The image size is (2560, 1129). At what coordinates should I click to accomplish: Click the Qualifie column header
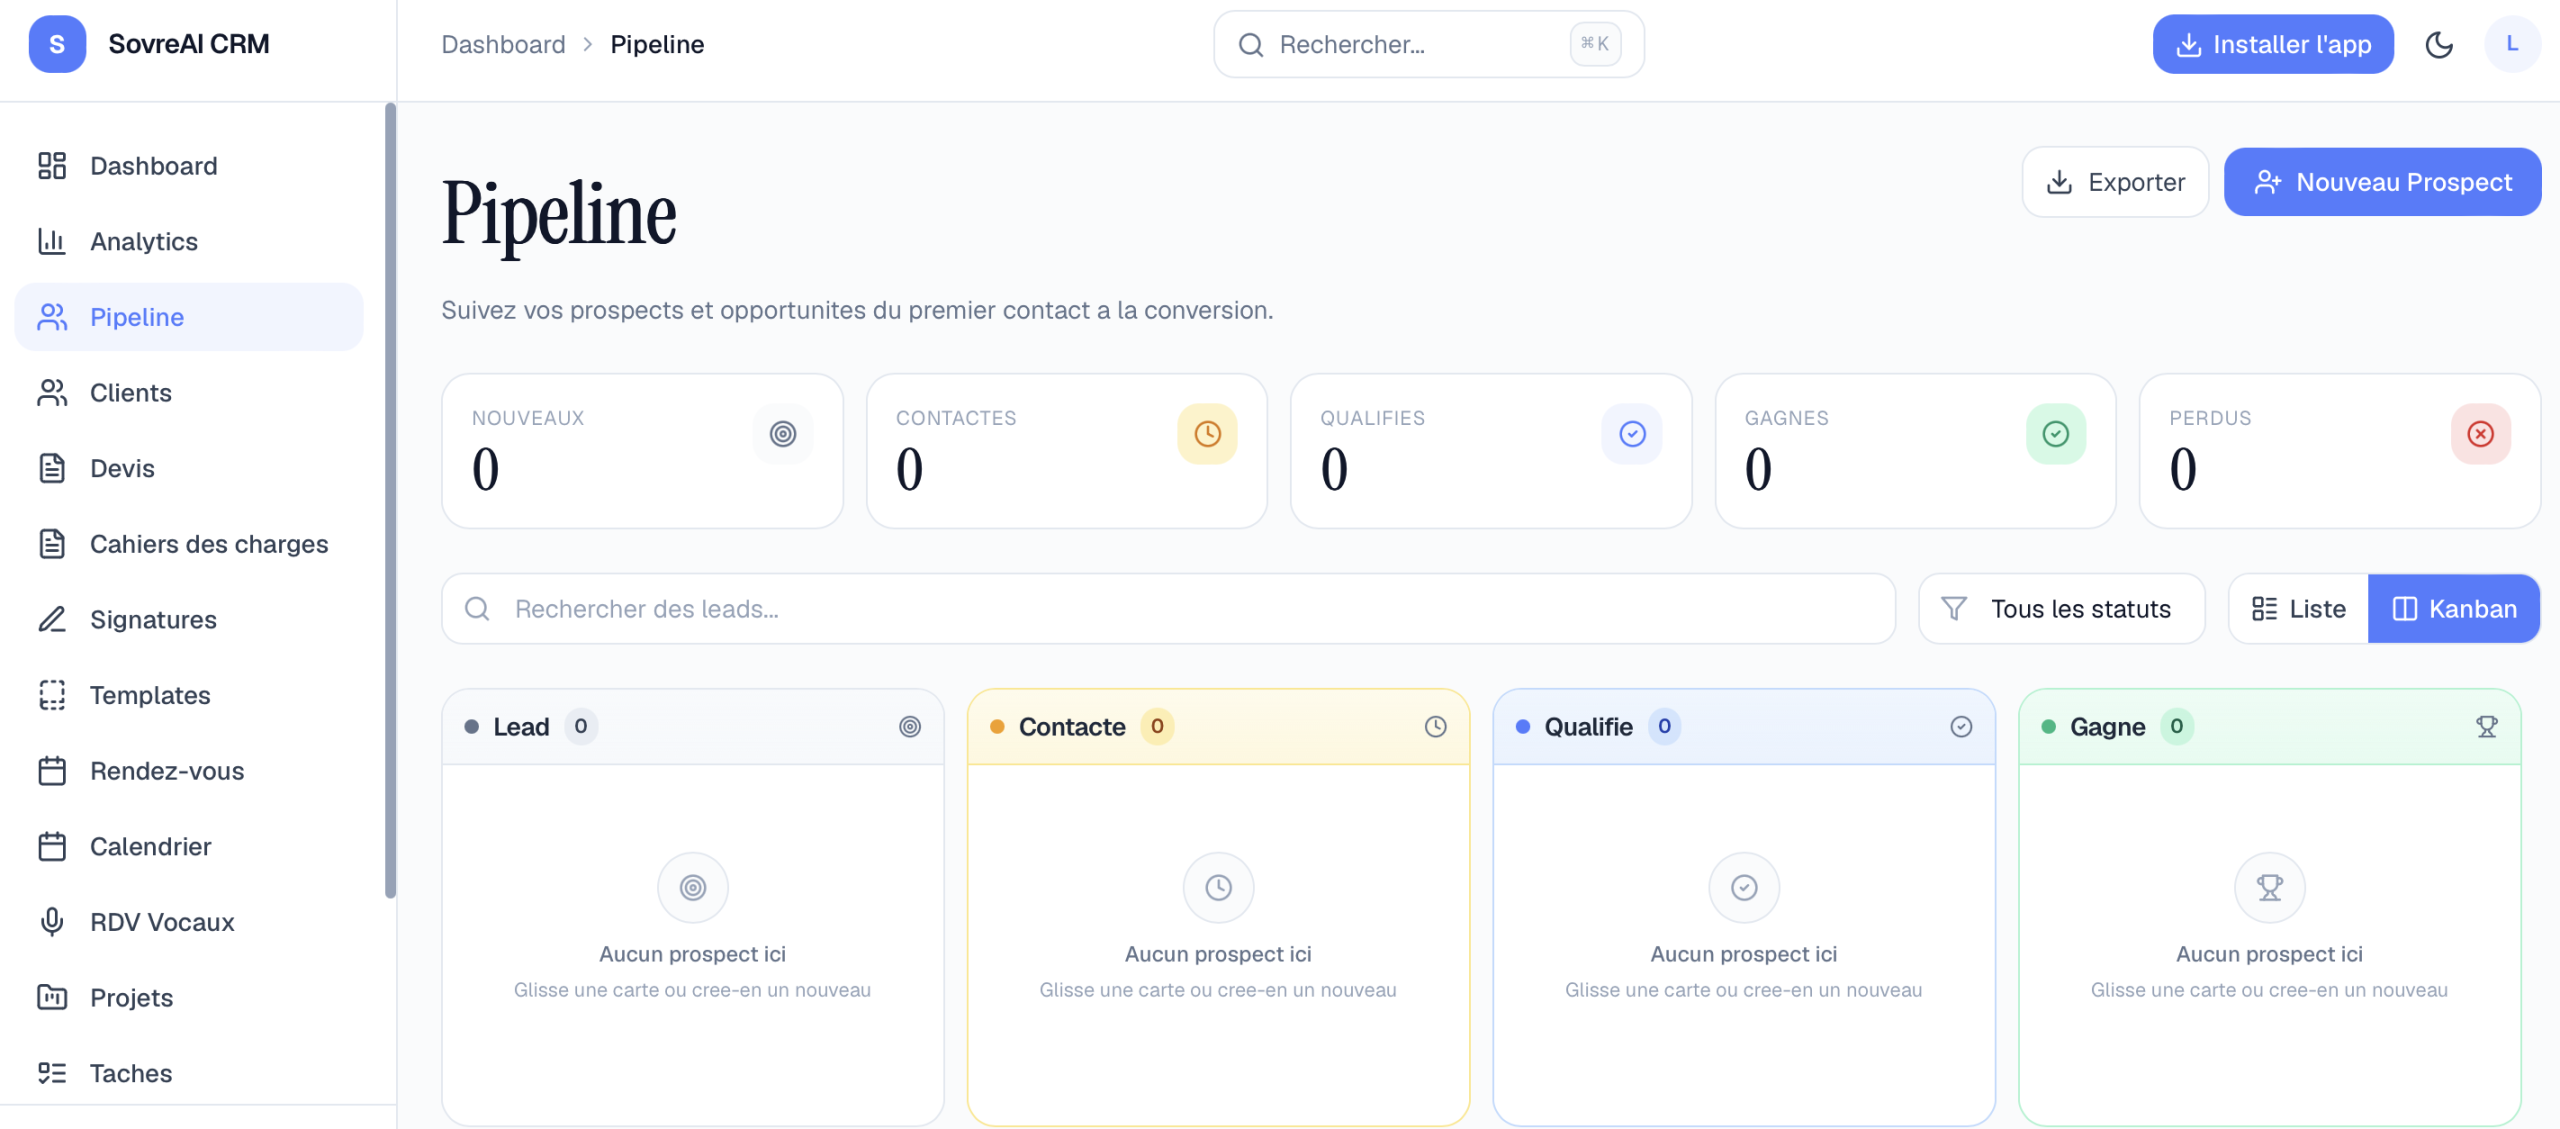point(1744,727)
